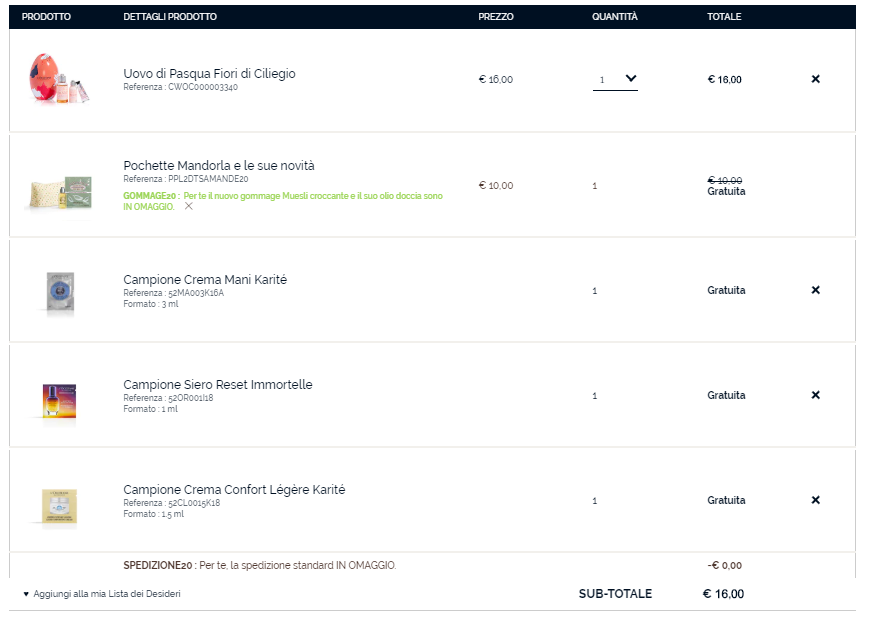Open Campione Crema Mani Karité thumbnail
The image size is (877, 637).
tap(60, 292)
